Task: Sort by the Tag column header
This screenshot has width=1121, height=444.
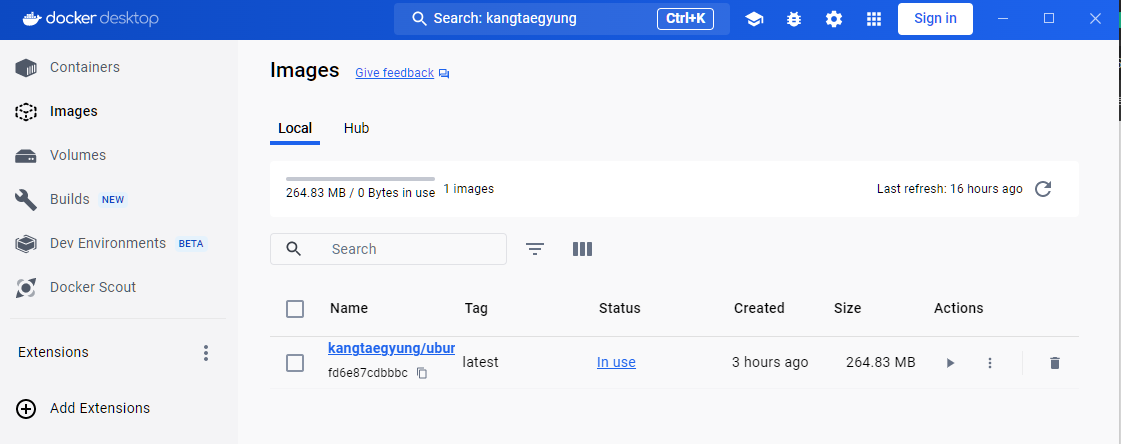Action: pos(476,308)
